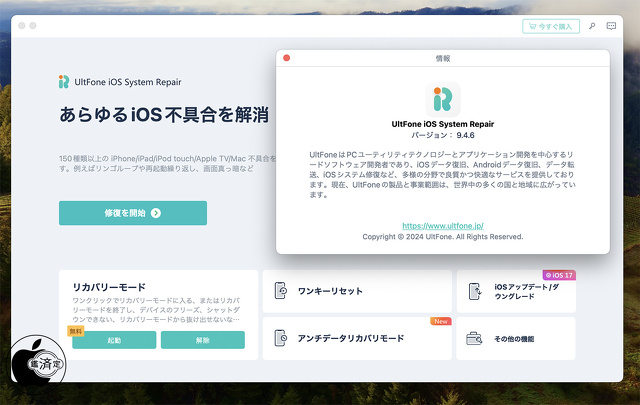Viewport: 640px width, 405px height.
Task: Click the リカバリーモード heading
Action: [x=109, y=287]
